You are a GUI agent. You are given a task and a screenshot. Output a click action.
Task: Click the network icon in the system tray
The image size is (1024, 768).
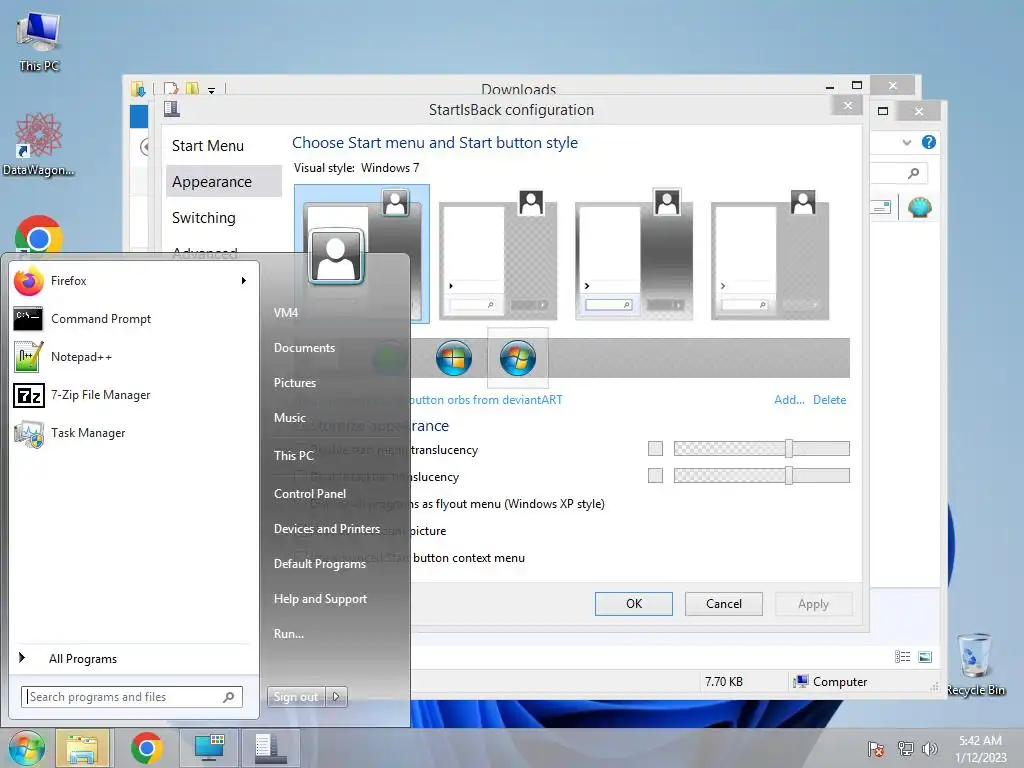click(x=905, y=749)
